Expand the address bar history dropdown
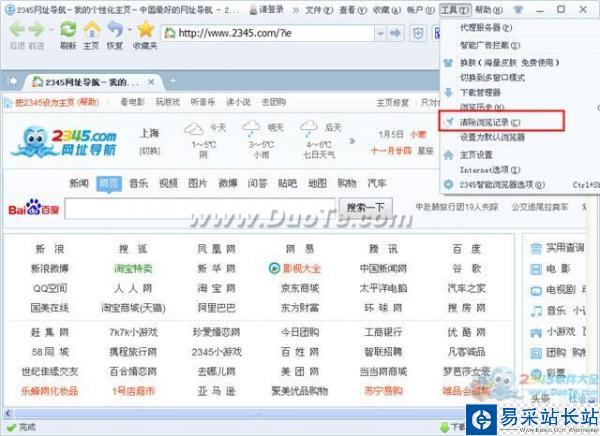Viewport: 600px width, 436px height. pos(380,34)
